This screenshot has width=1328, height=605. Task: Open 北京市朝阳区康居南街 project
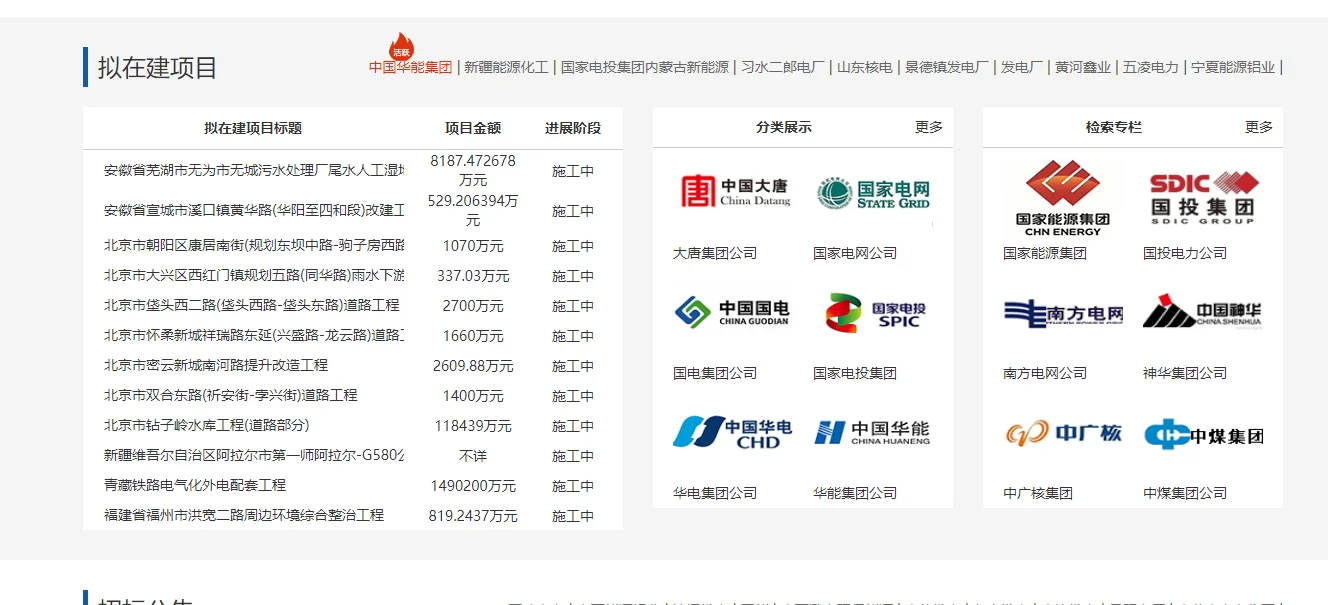point(254,246)
